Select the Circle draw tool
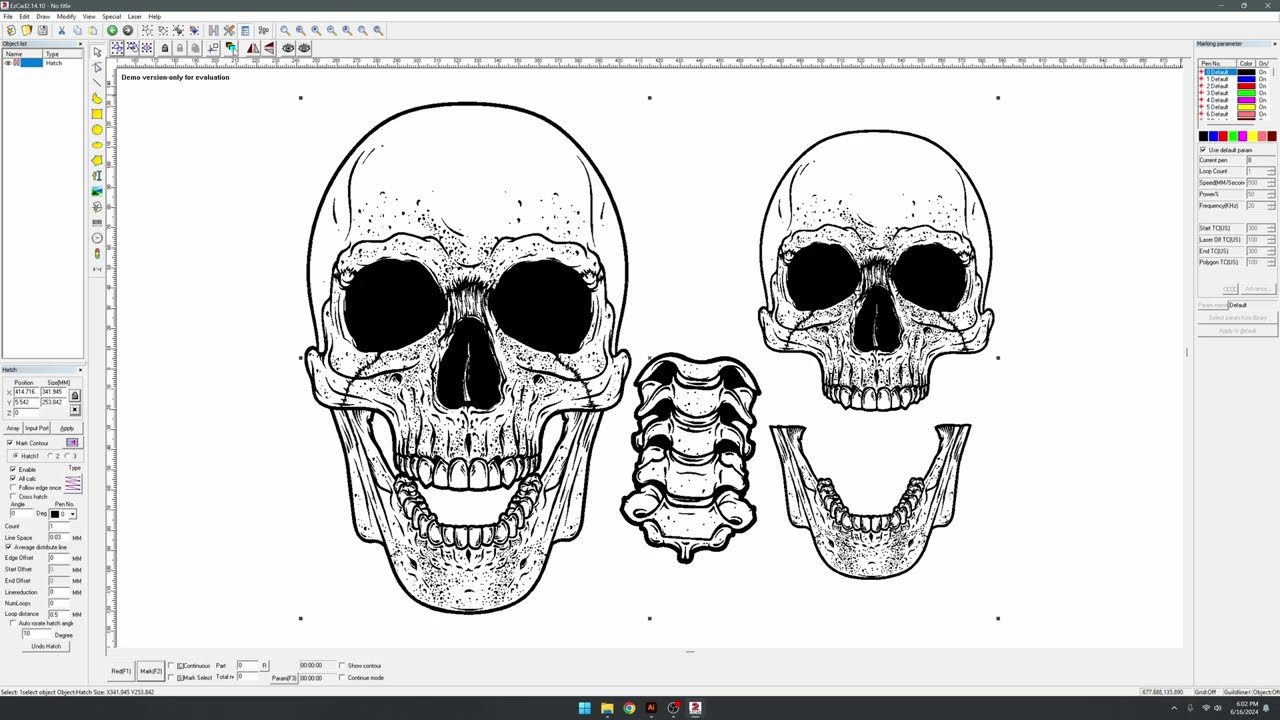The height and width of the screenshot is (720, 1280). [97, 130]
